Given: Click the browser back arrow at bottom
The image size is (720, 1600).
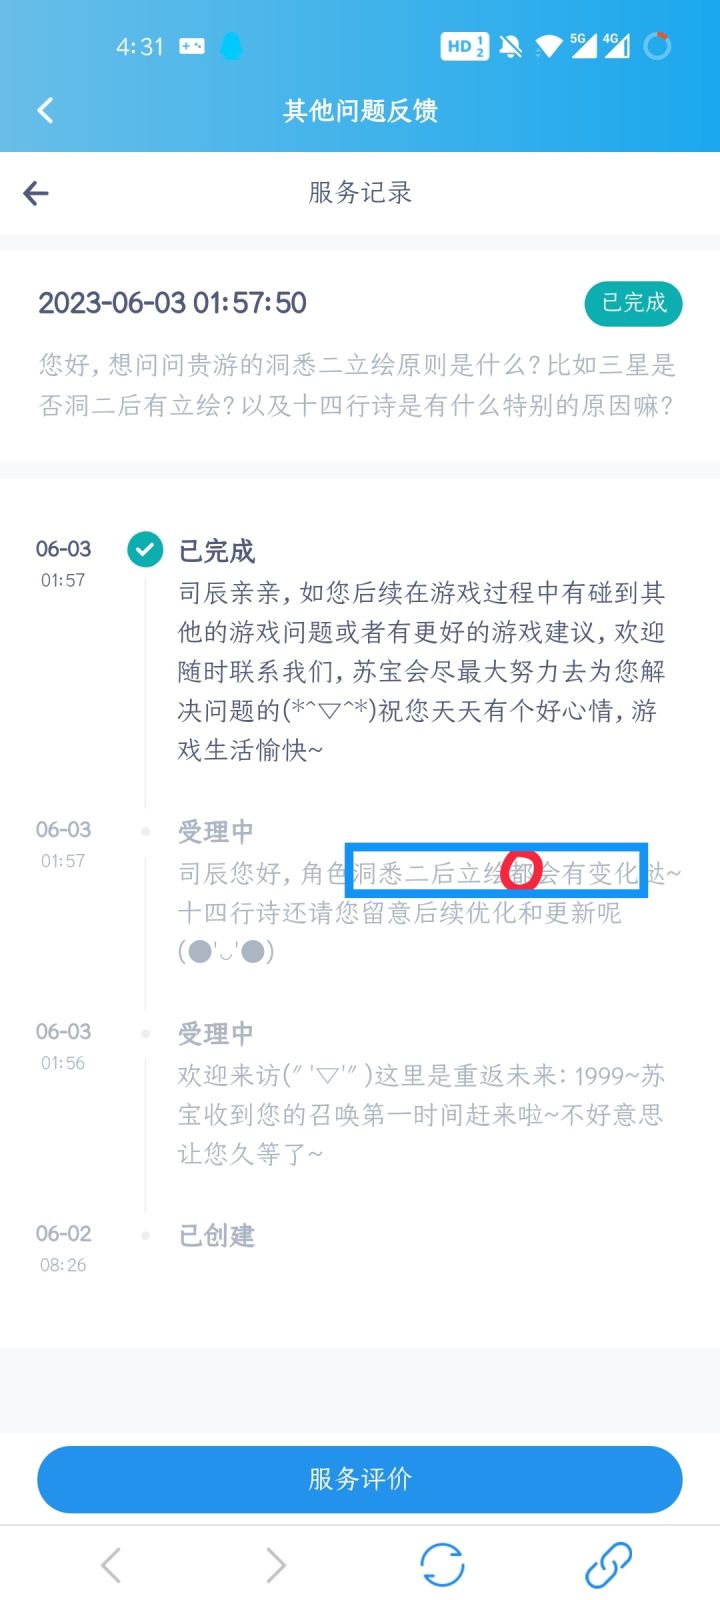Looking at the screenshot, I should pyautogui.click(x=111, y=1565).
